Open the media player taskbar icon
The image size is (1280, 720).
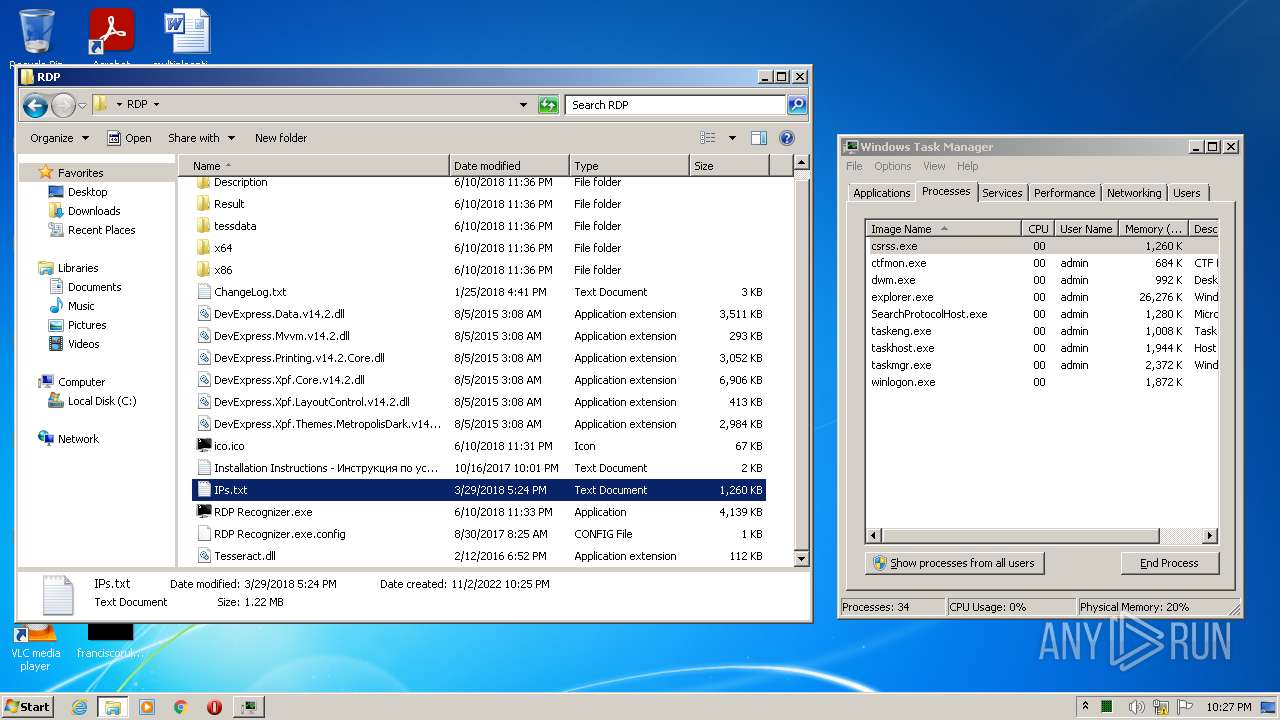(x=147, y=707)
